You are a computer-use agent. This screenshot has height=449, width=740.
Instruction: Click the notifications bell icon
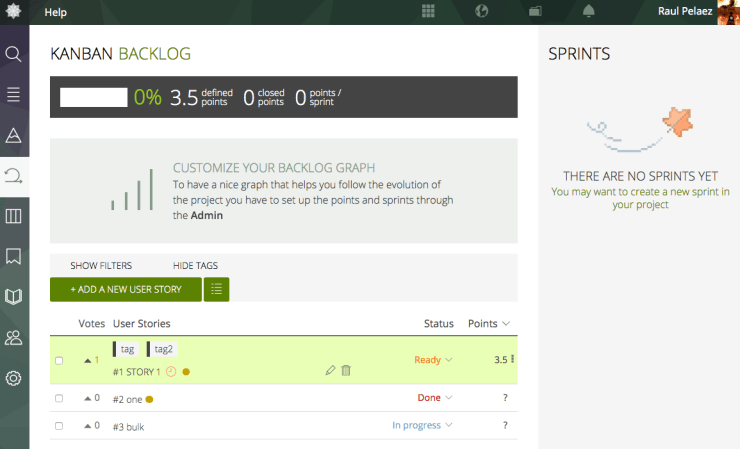pyautogui.click(x=588, y=12)
